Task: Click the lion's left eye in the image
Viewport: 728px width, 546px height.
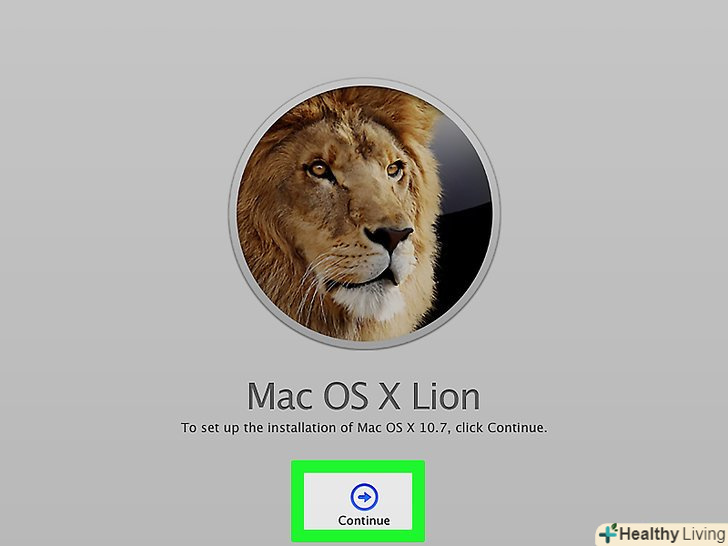Action: 318,169
